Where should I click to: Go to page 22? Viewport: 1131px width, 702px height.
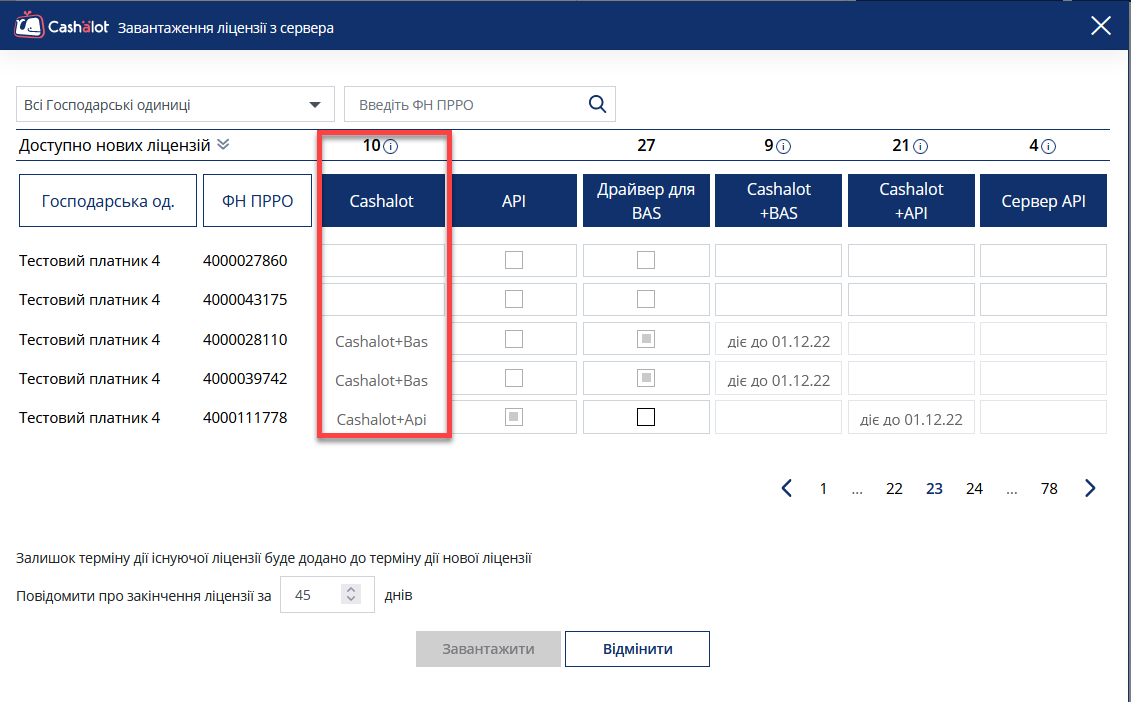pyautogui.click(x=894, y=489)
